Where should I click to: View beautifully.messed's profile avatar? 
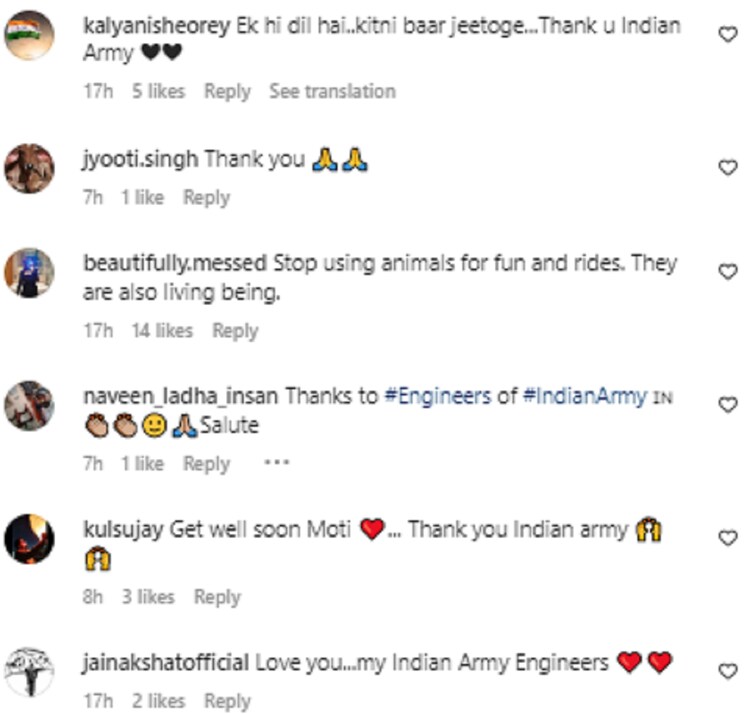click(x=29, y=273)
